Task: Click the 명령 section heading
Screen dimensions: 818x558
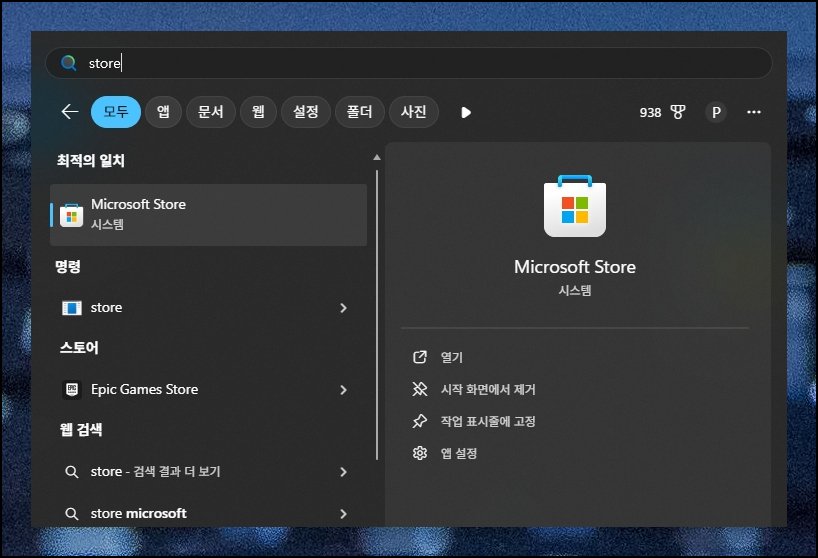Action: click(x=68, y=267)
